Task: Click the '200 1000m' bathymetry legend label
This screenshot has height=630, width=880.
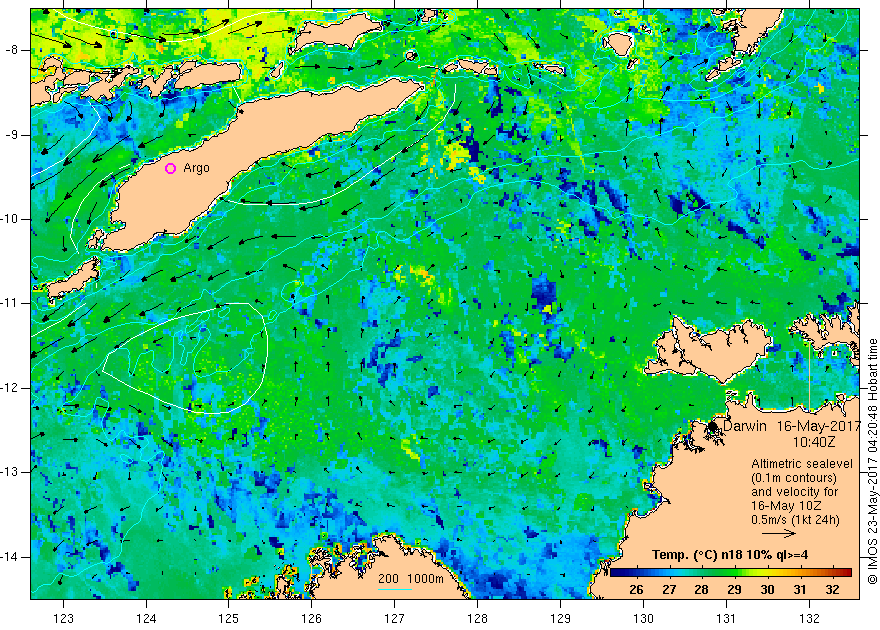Action: coord(410,579)
